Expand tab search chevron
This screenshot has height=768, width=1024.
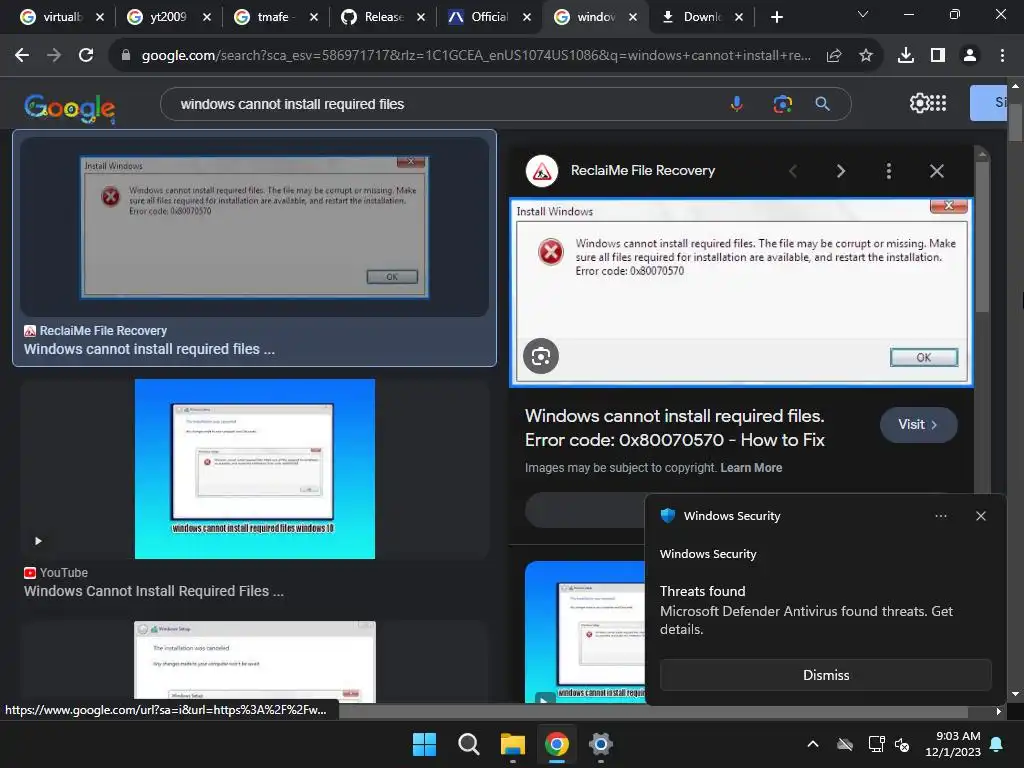click(863, 14)
